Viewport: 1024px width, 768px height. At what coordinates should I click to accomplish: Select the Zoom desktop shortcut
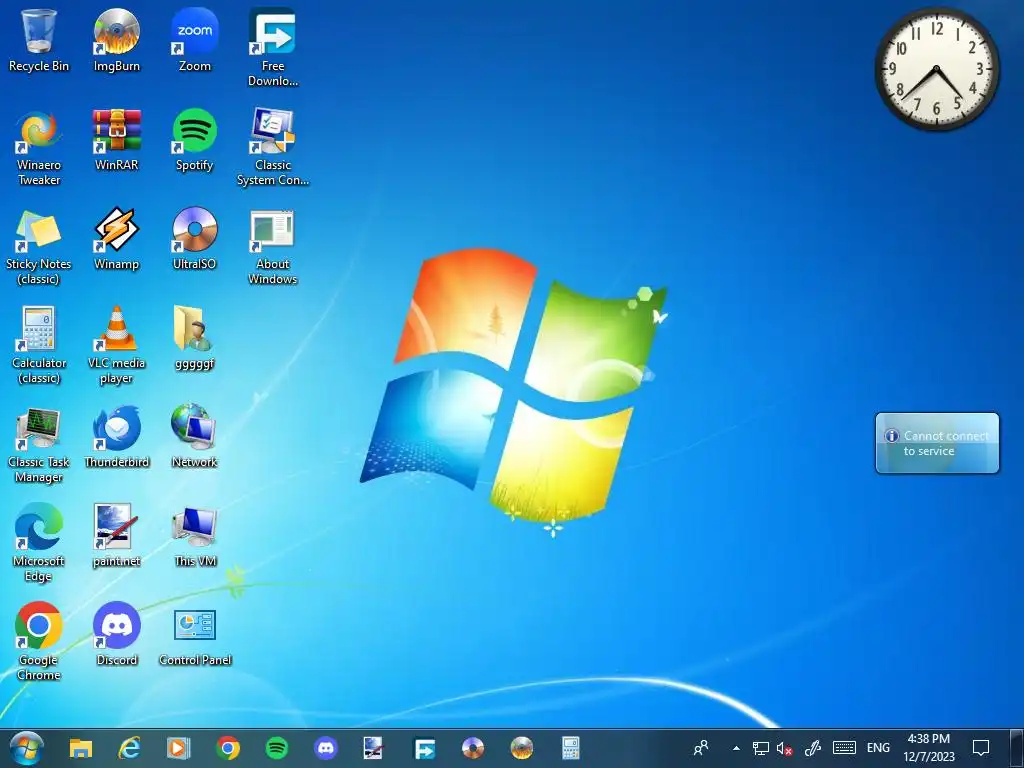(x=195, y=40)
